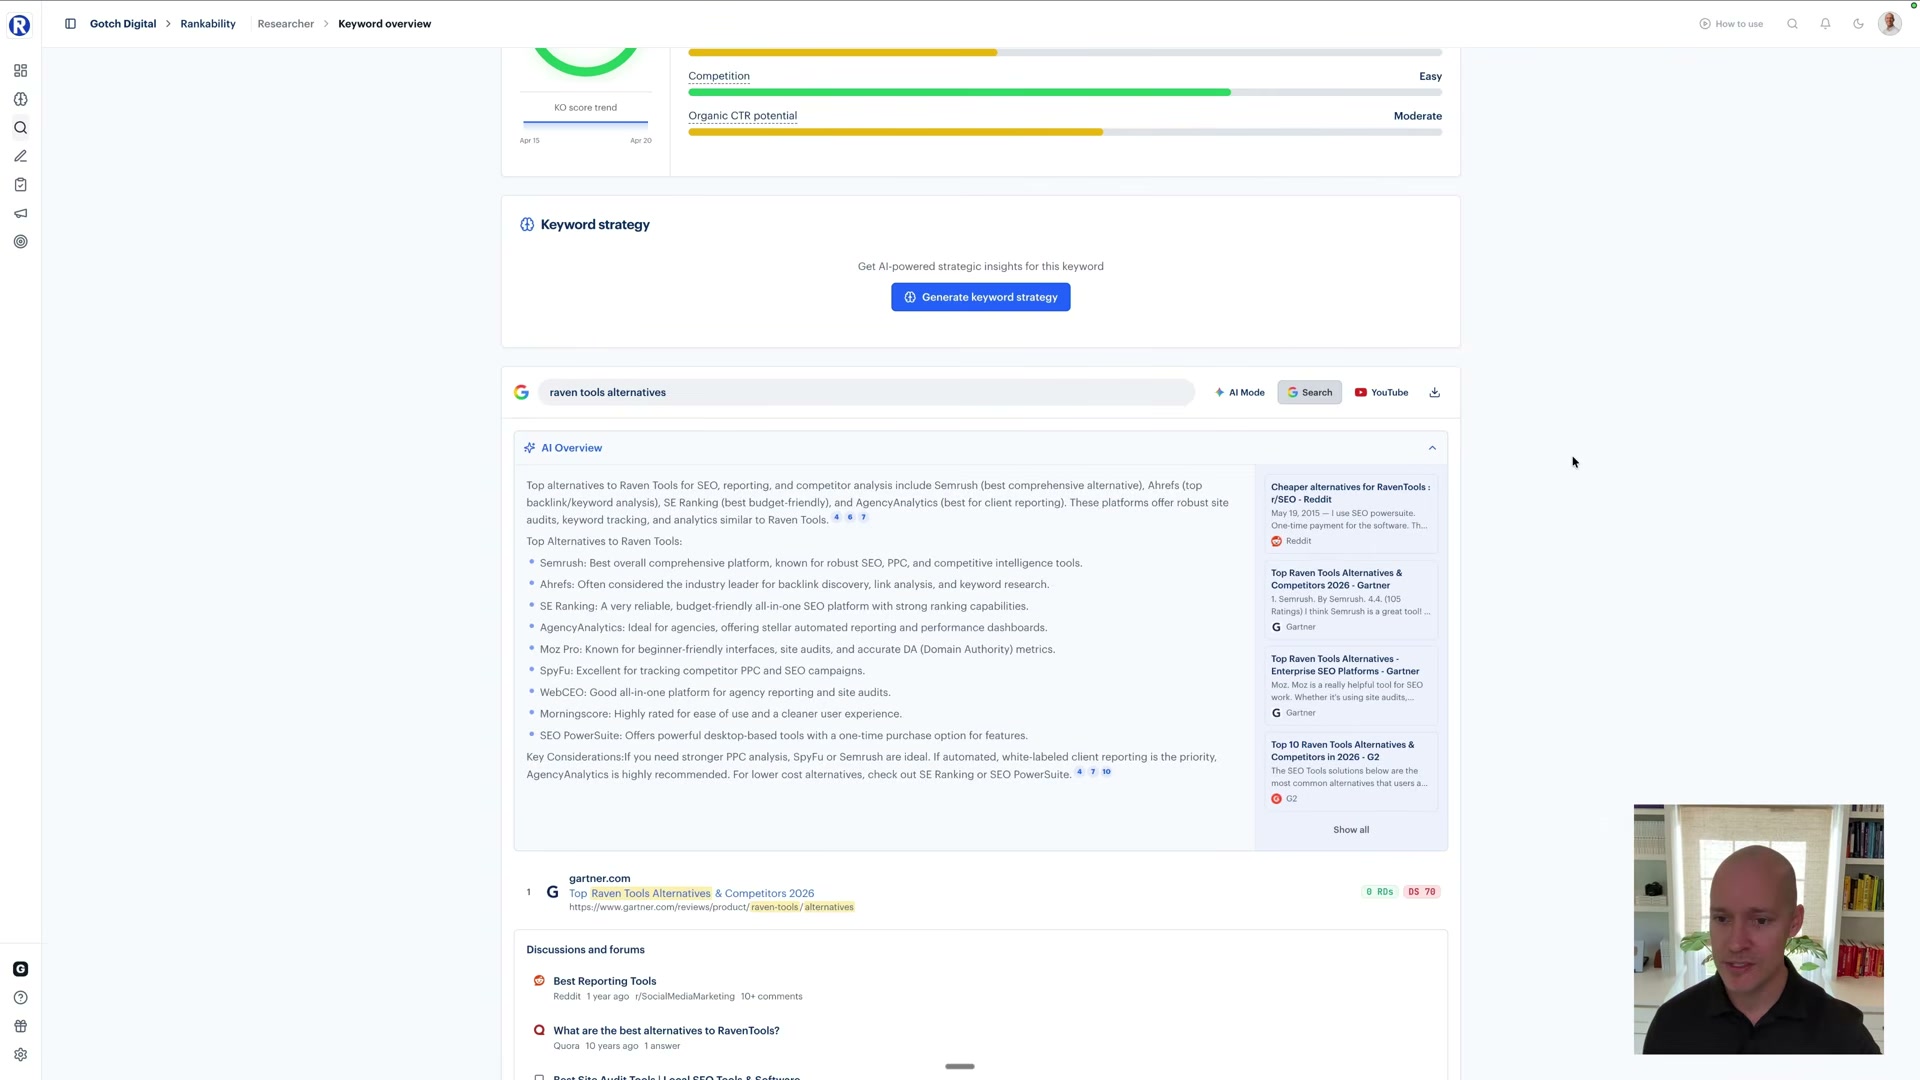Click Generate keyword strategy button
The width and height of the screenshot is (1920, 1080).
pos(980,297)
